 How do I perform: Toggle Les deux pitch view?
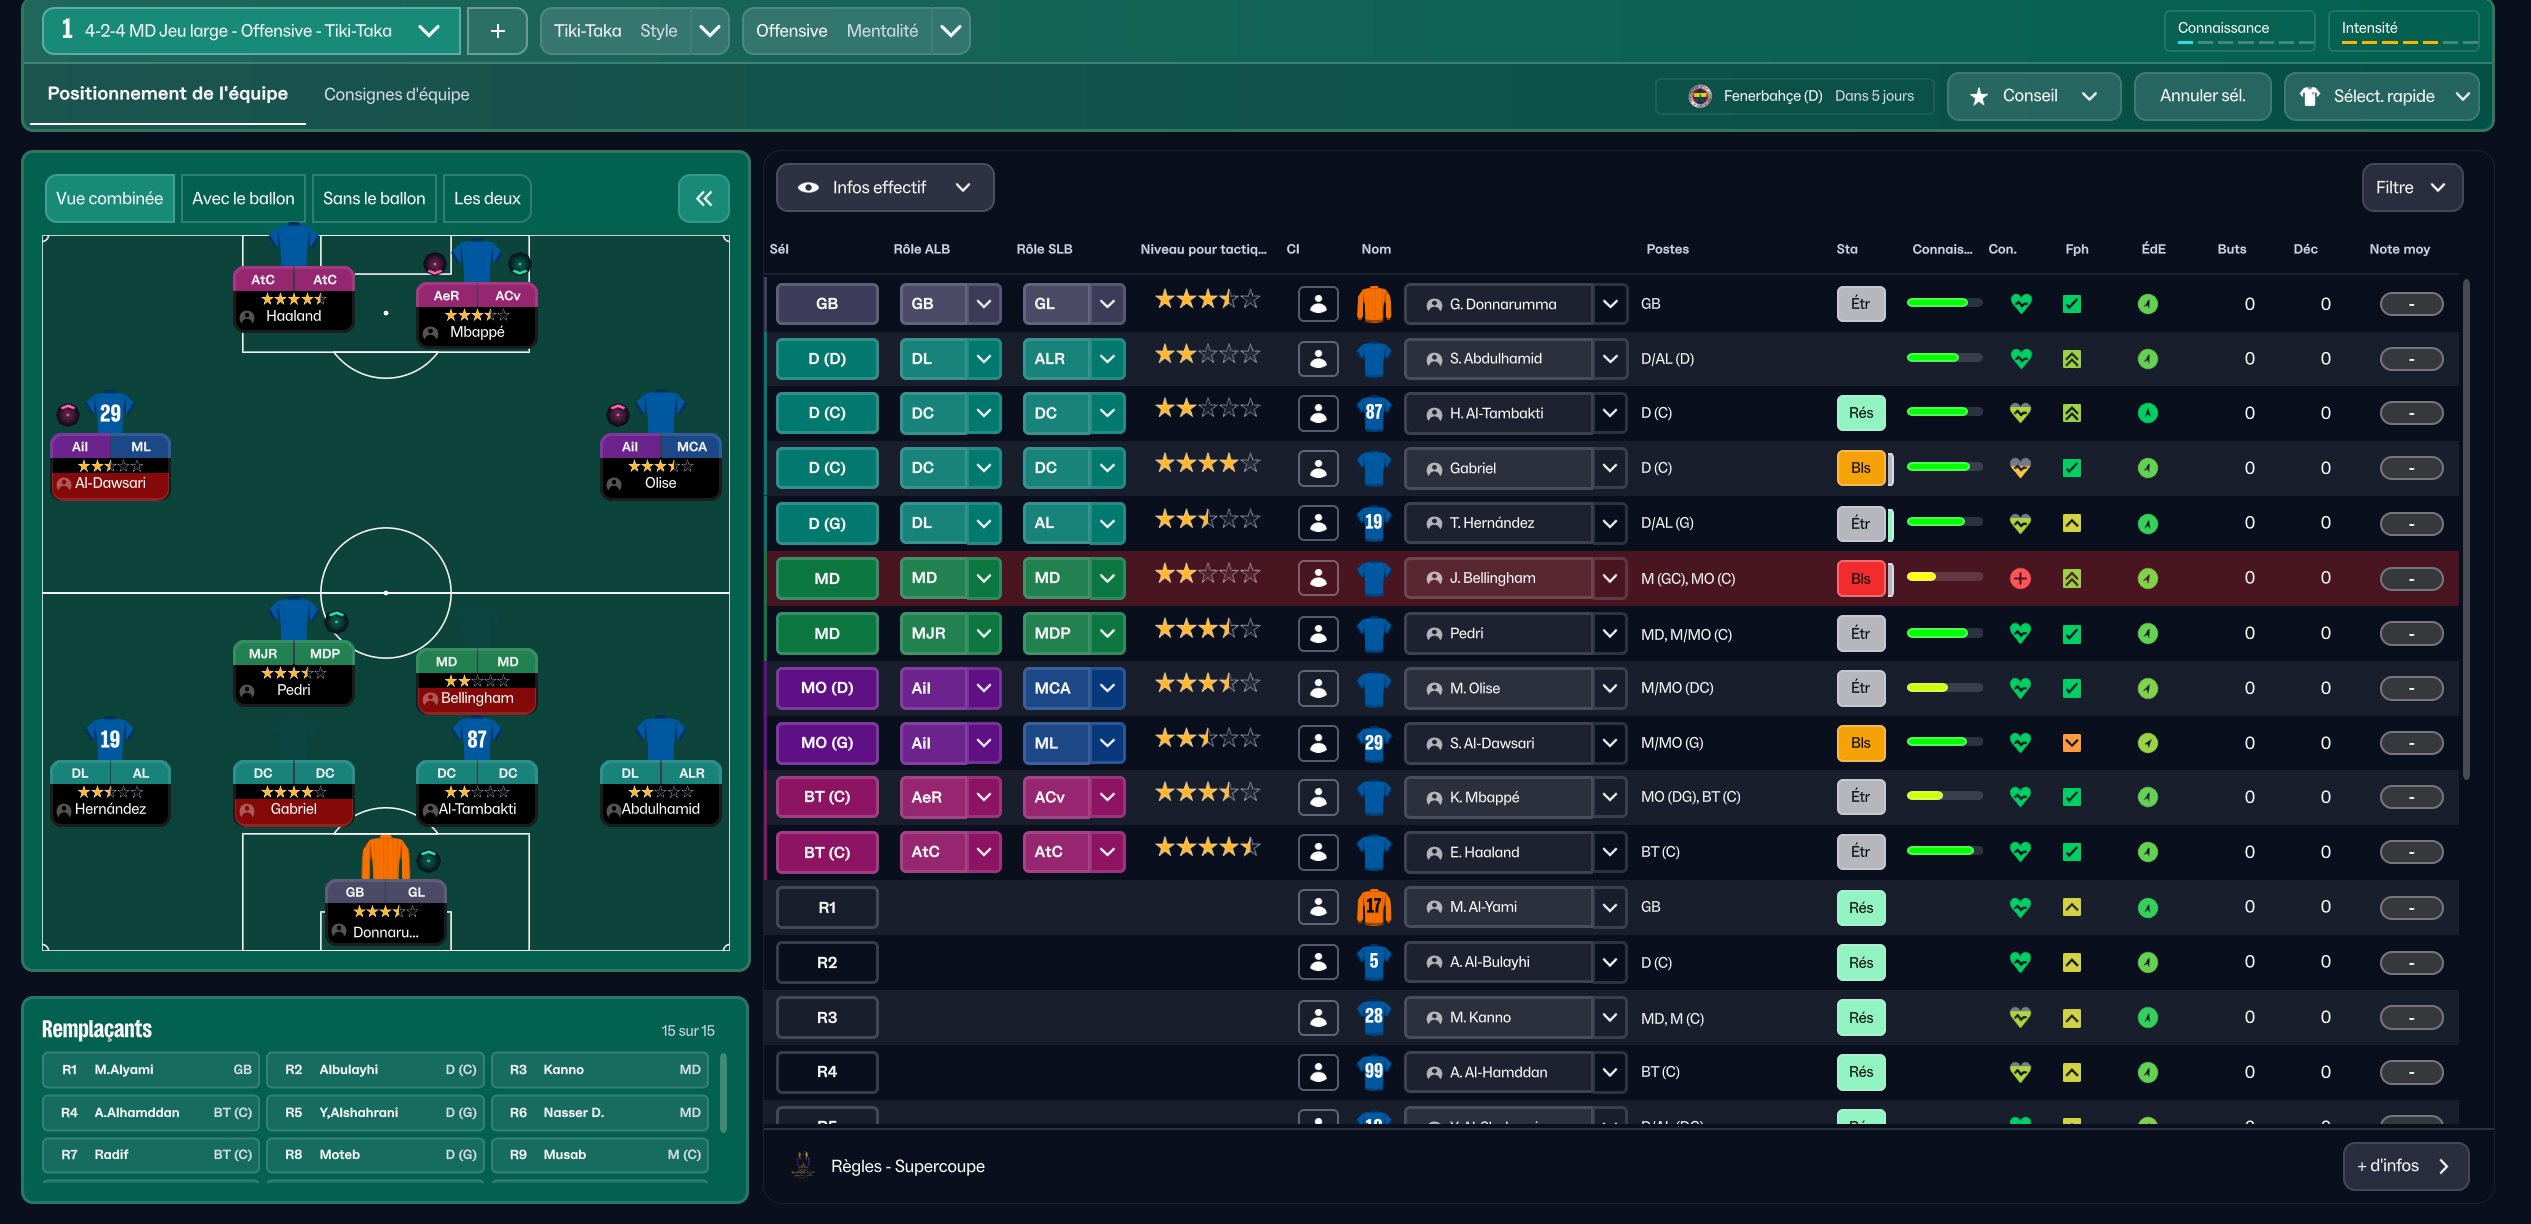tap(487, 198)
